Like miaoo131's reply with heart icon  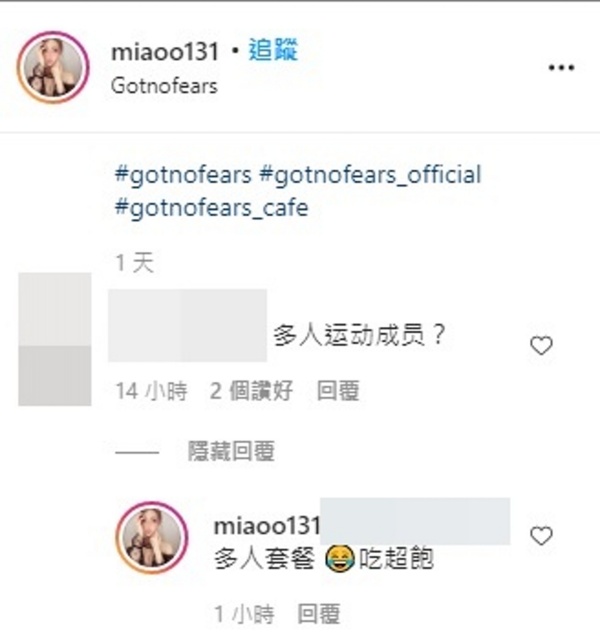click(x=541, y=536)
